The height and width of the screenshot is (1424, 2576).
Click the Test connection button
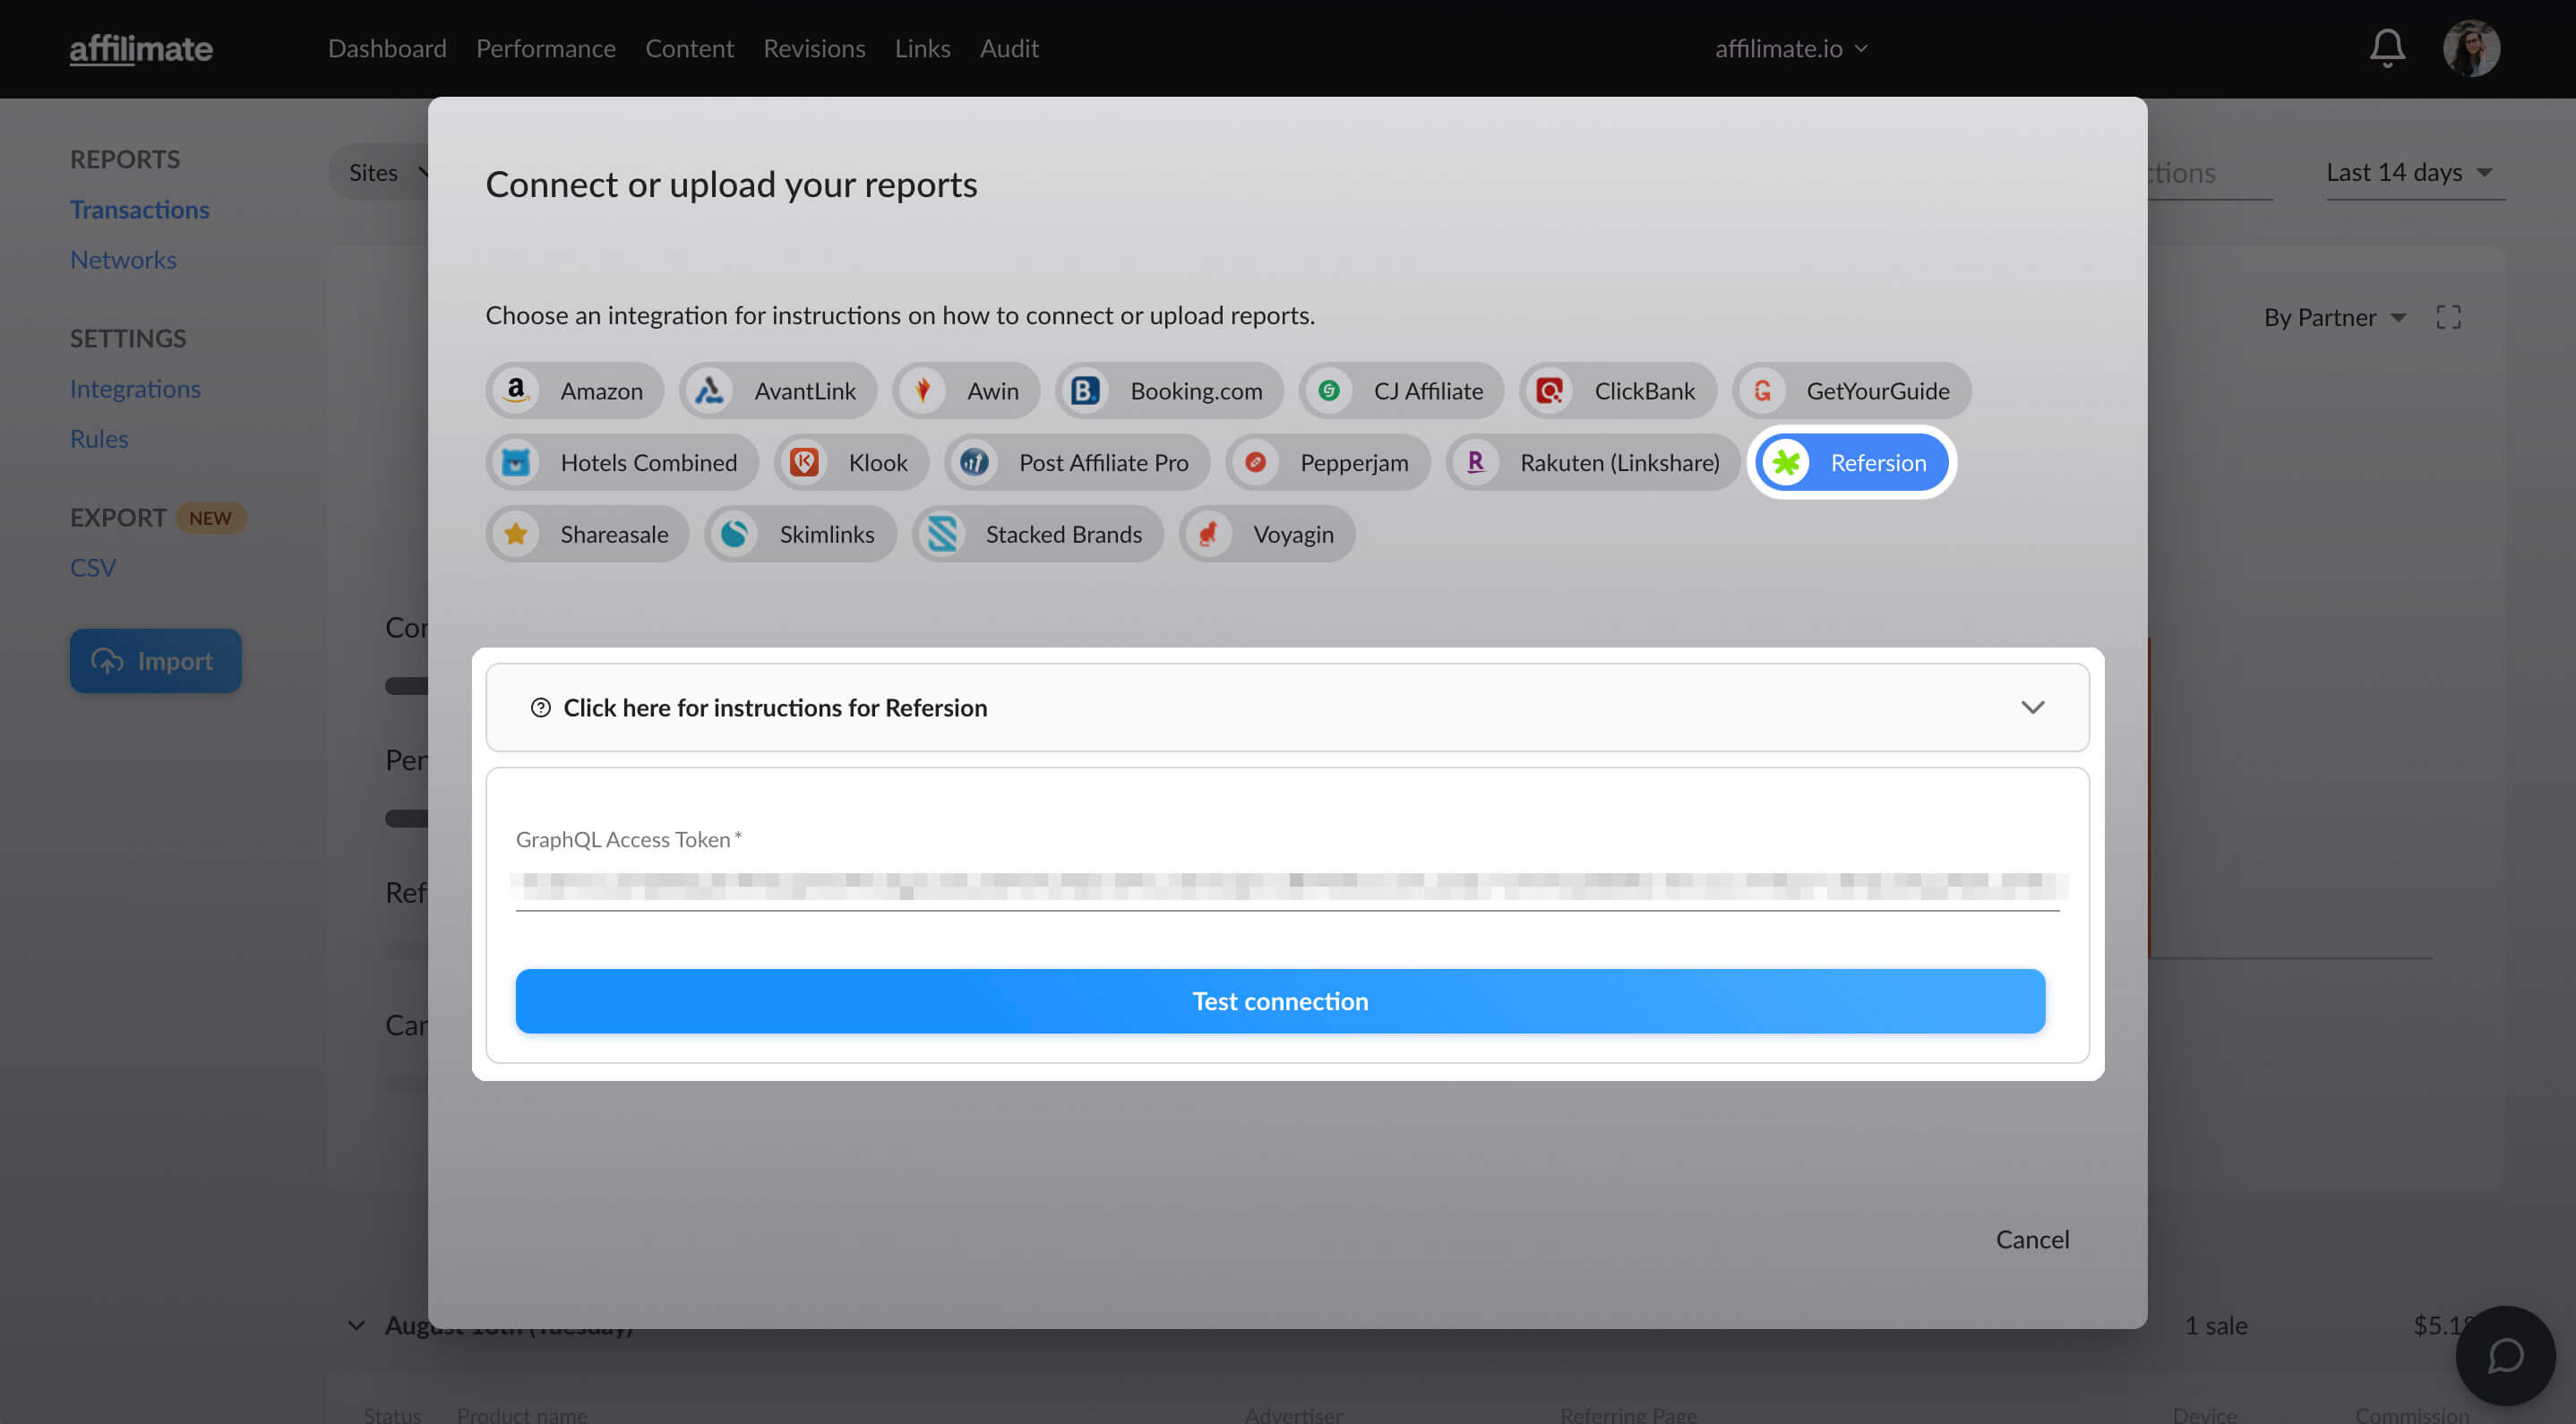[1280, 1000]
